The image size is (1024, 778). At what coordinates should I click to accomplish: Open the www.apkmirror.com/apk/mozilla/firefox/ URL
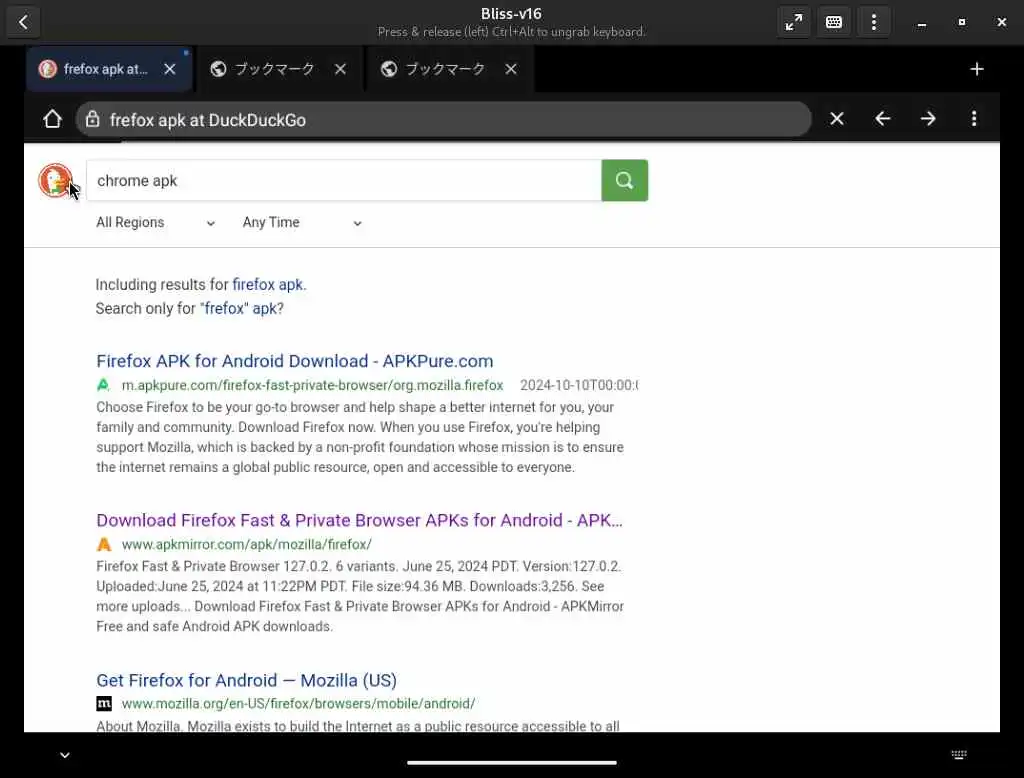pyautogui.click(x=247, y=544)
